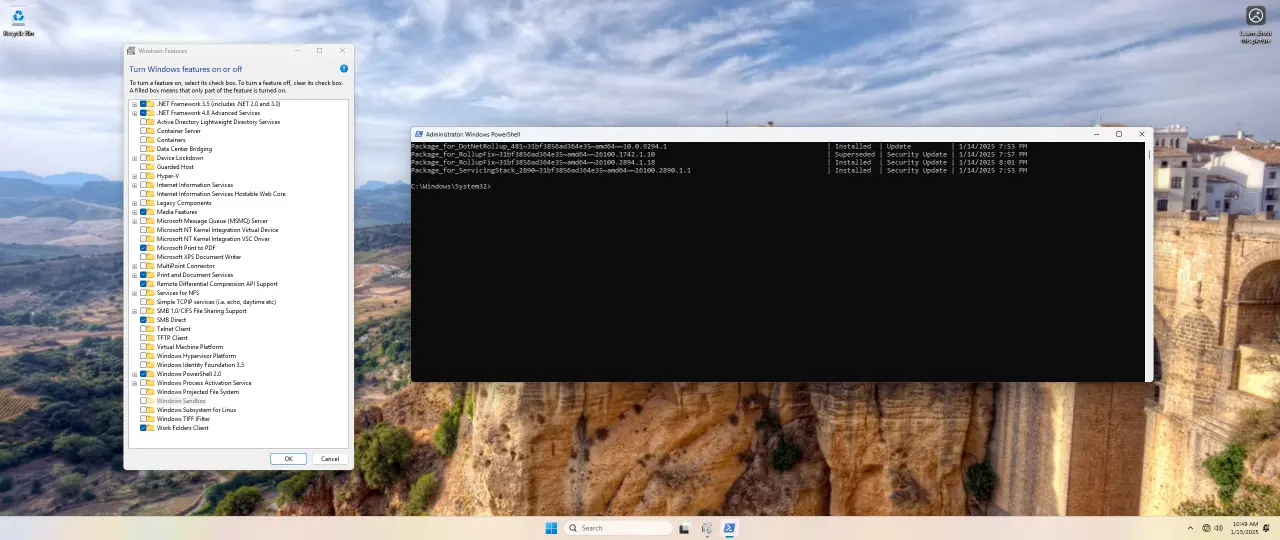Select 'Remote Differential Compression API Support' row
1280x540 pixels.
click(x=217, y=284)
